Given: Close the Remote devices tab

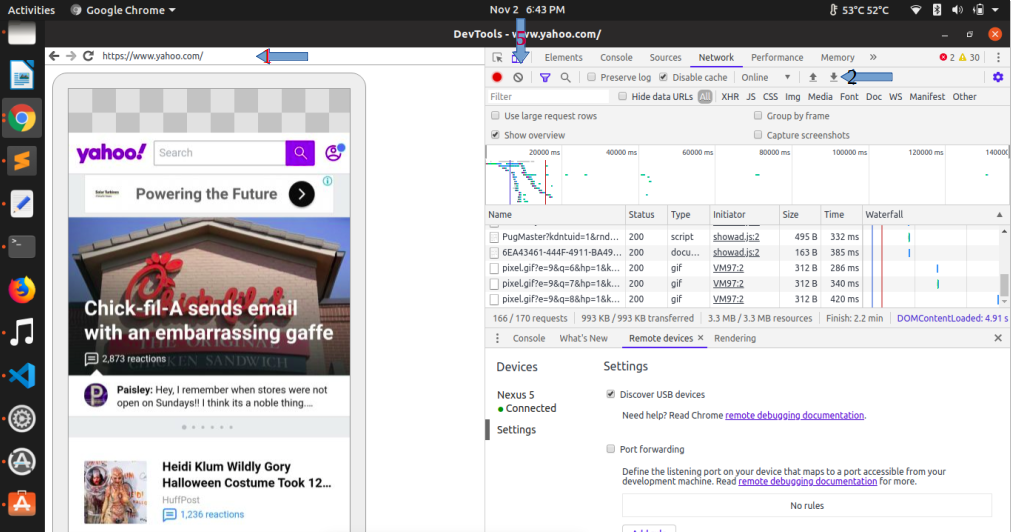Looking at the screenshot, I should click(x=700, y=338).
